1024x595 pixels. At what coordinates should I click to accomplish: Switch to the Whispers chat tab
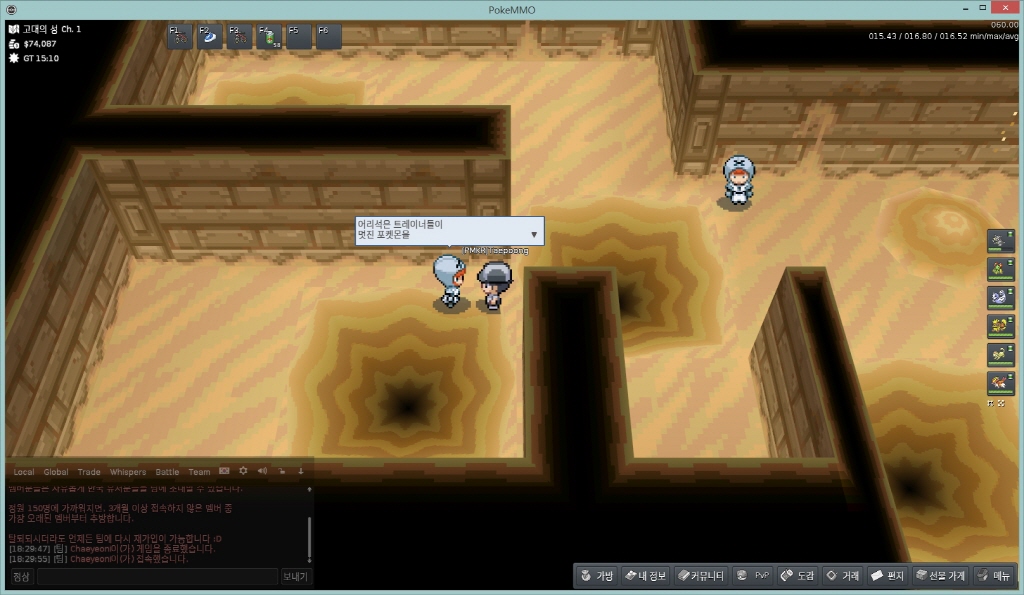pyautogui.click(x=127, y=472)
